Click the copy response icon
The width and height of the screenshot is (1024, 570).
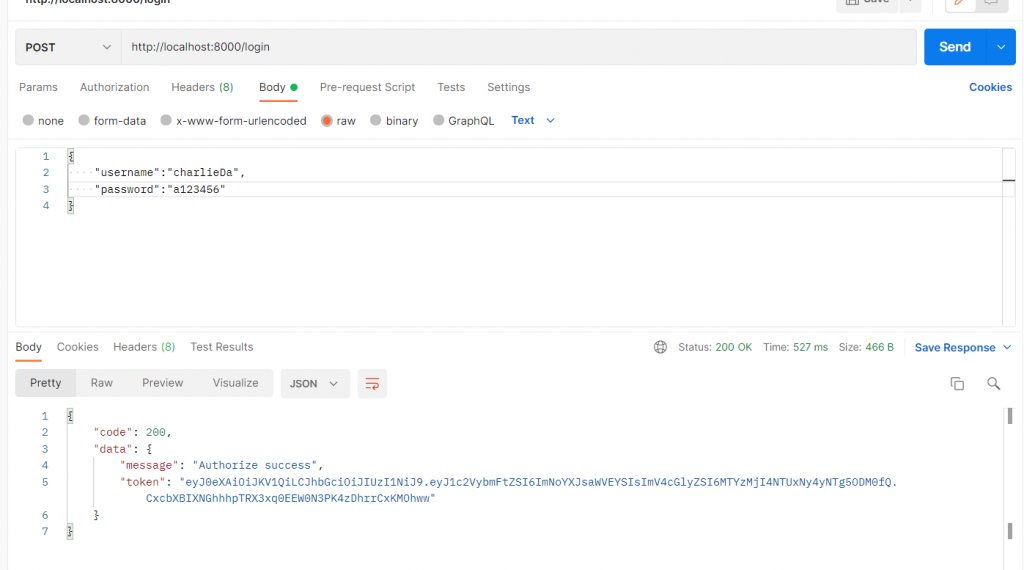click(957, 384)
